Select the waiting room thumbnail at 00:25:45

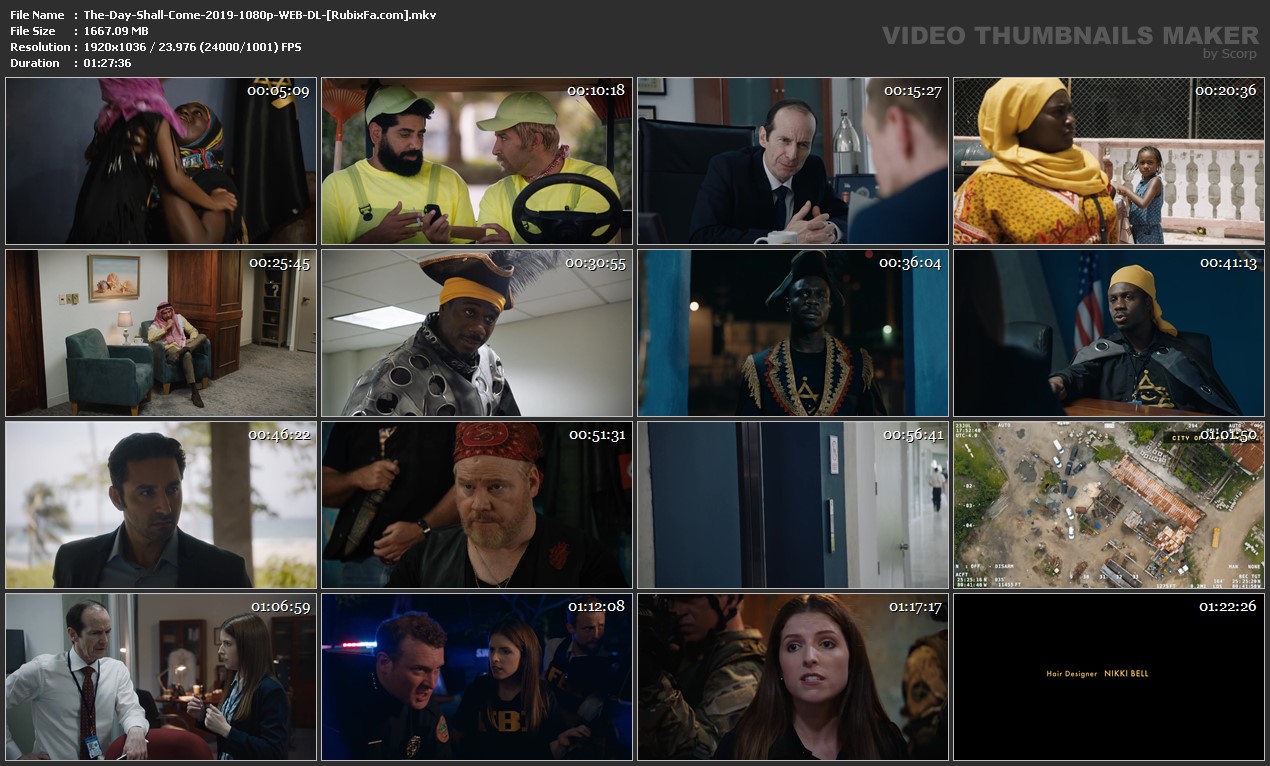(x=161, y=333)
